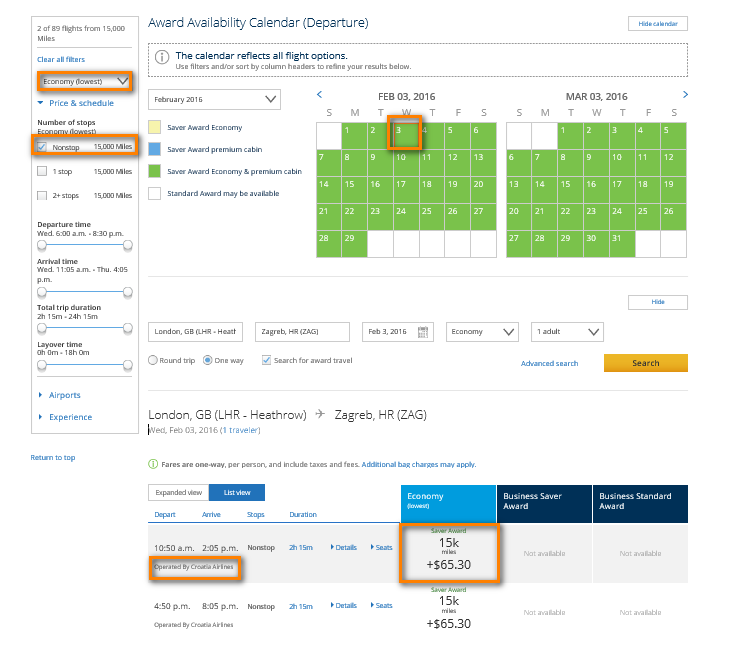Select the Business Saver Award column header
The width and height of the screenshot is (750, 650).
coord(544,501)
